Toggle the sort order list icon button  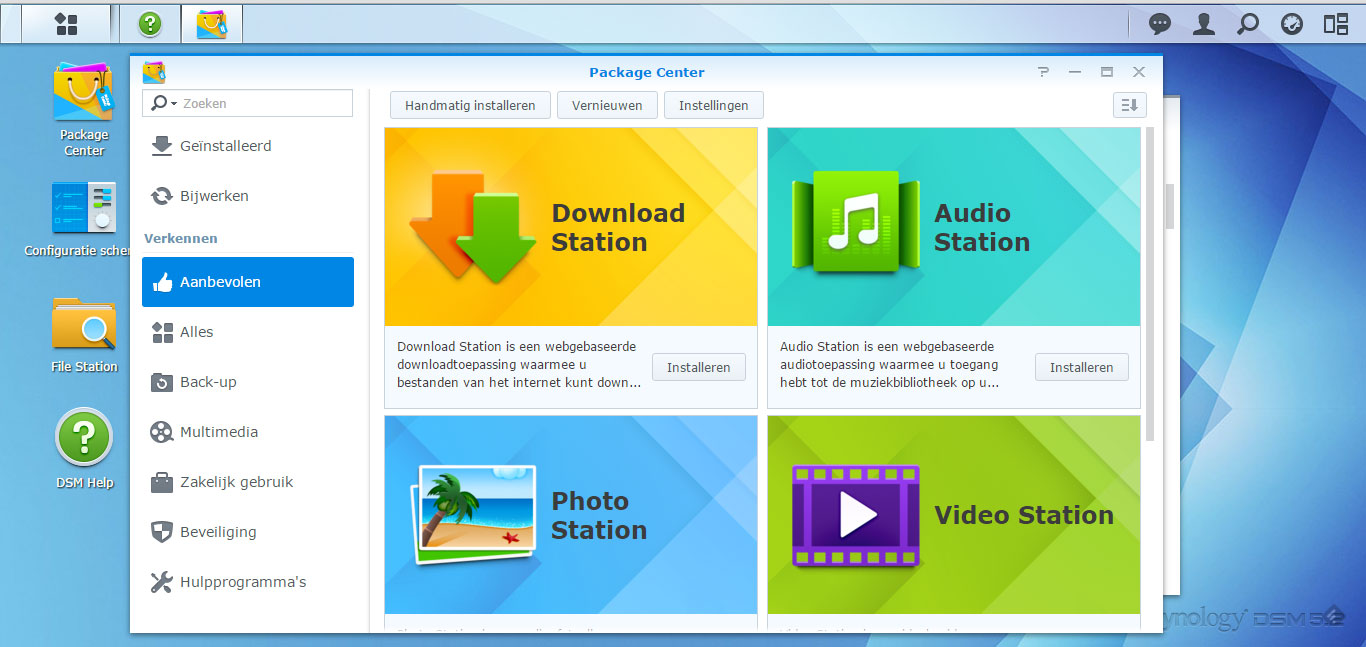1130,105
